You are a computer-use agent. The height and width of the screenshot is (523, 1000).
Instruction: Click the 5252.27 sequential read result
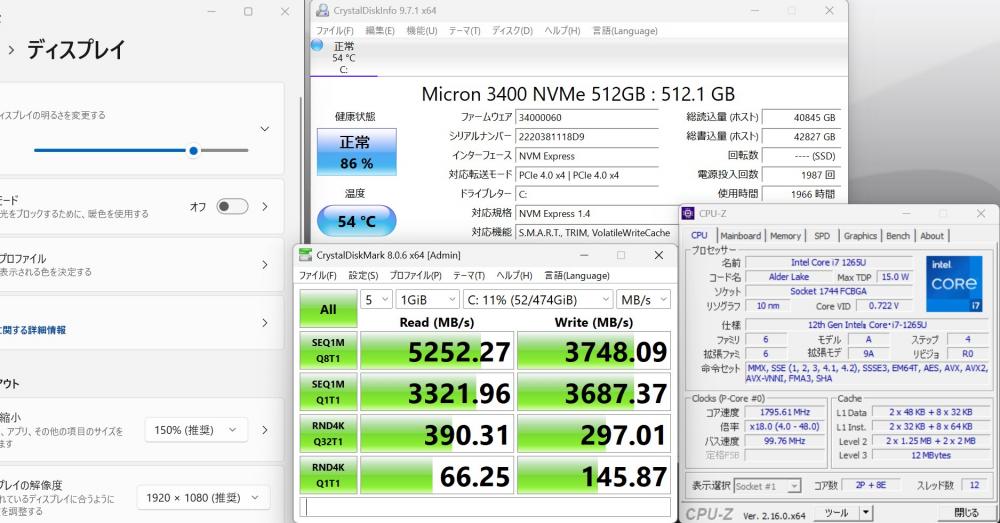(437, 351)
